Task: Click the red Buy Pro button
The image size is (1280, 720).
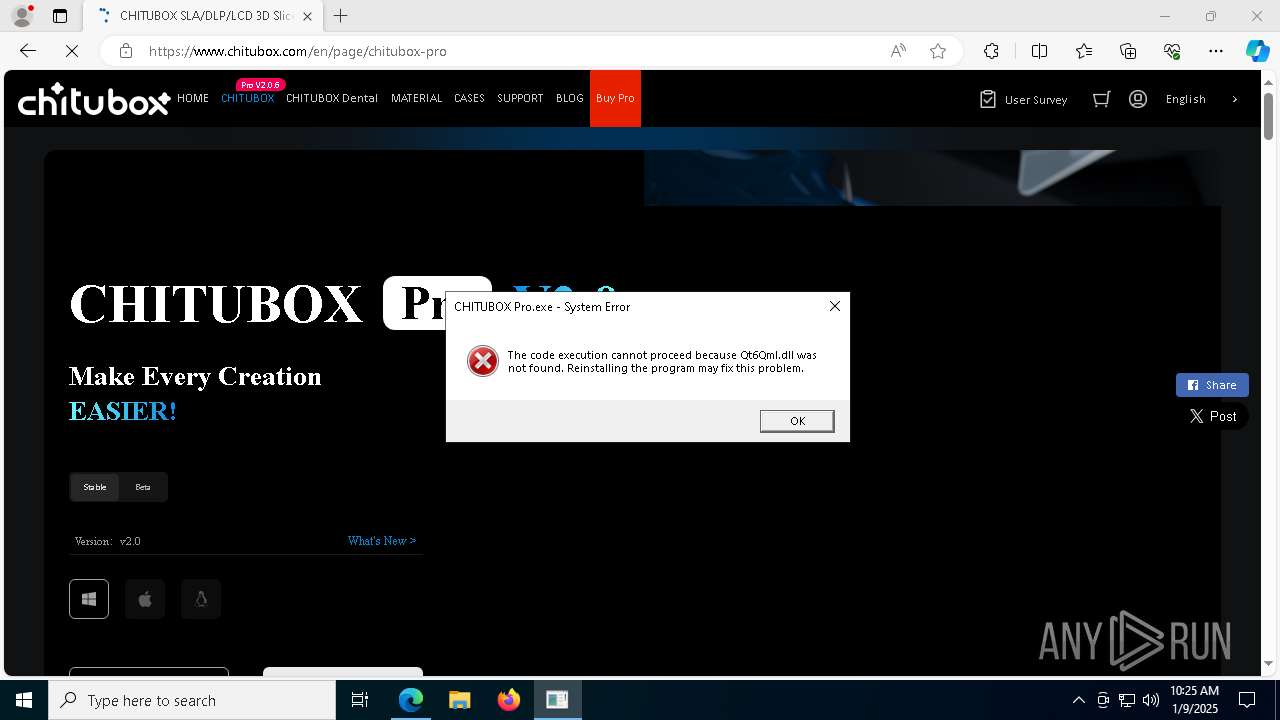Action: 615,98
